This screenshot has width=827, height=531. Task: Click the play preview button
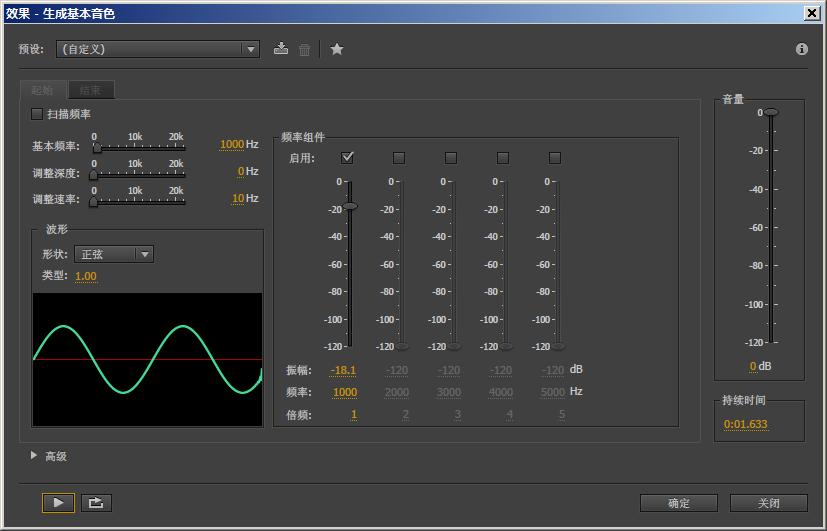point(59,503)
